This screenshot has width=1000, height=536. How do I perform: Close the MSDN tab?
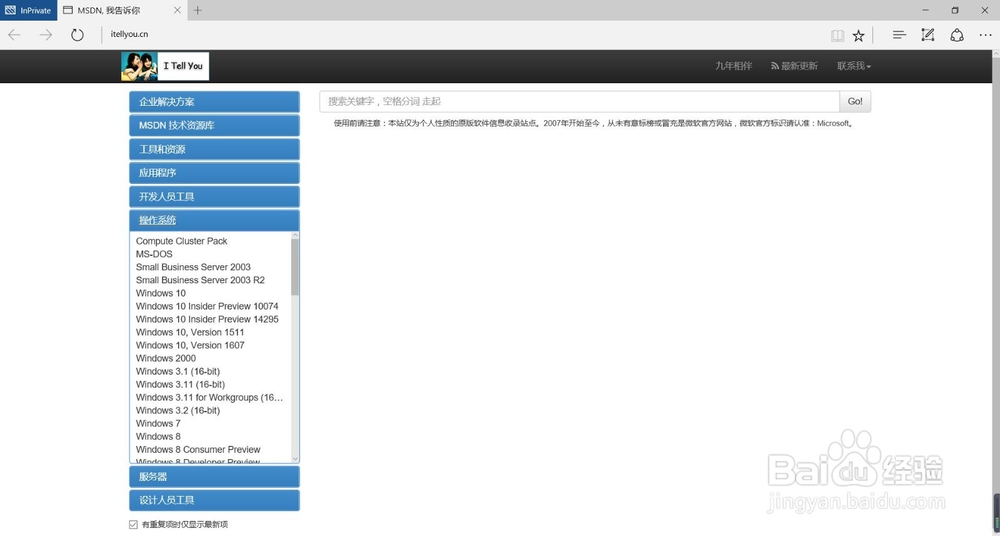pos(177,10)
